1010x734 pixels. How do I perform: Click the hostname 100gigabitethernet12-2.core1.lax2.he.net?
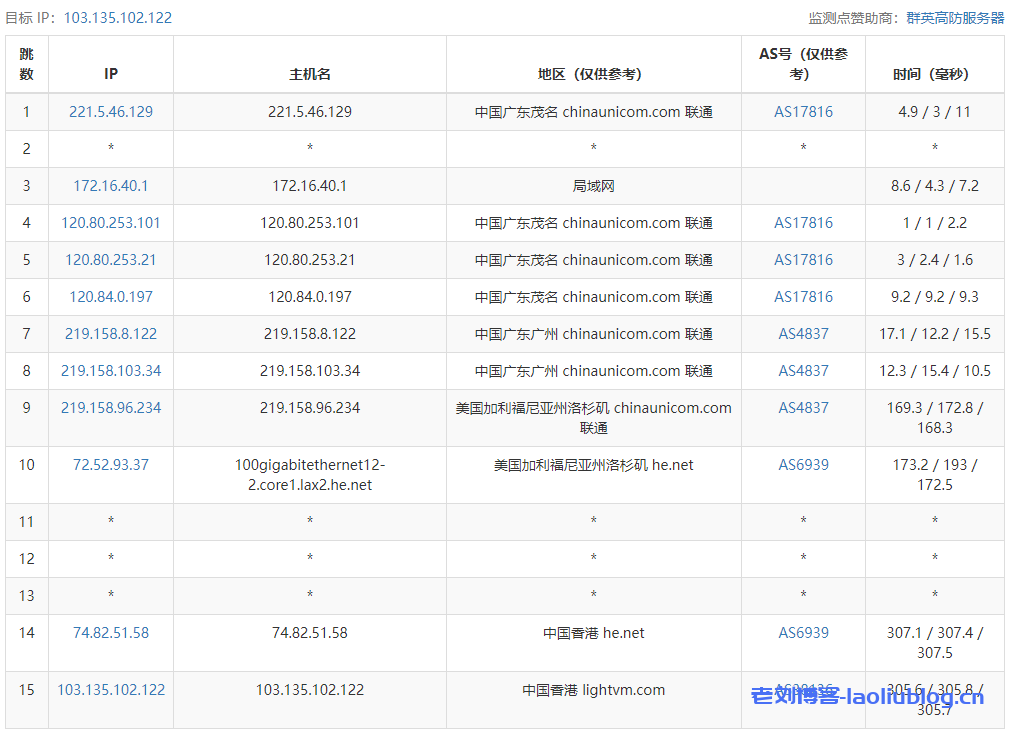[310, 475]
